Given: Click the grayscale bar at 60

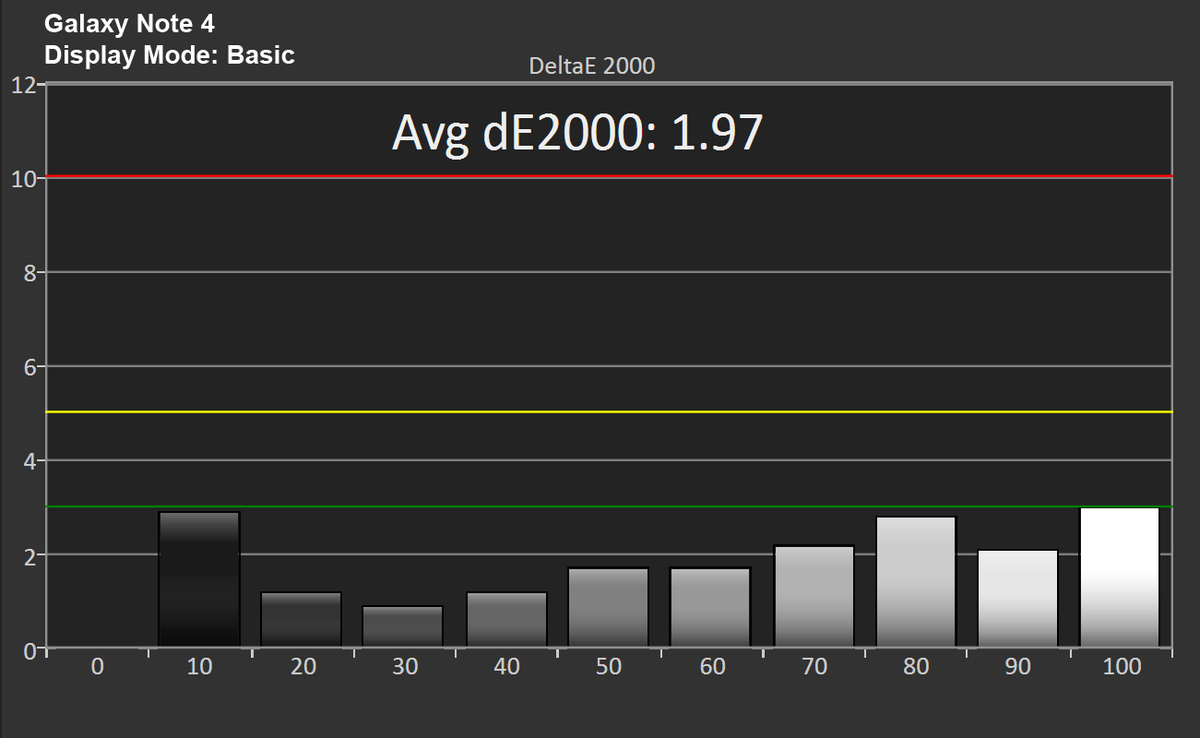Looking at the screenshot, I should (x=710, y=607).
